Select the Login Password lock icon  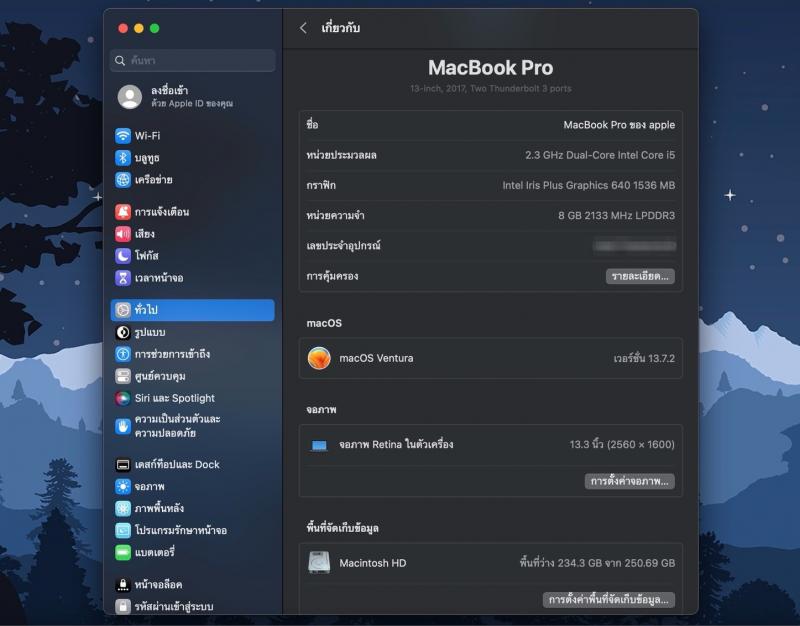[x=122, y=606]
